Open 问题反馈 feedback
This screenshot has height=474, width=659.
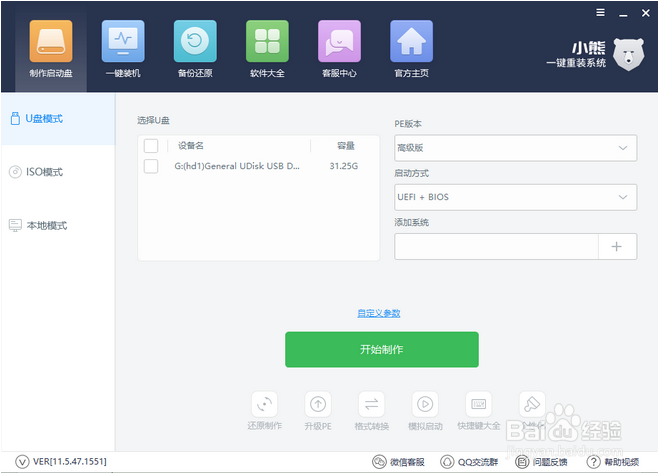[541, 462]
